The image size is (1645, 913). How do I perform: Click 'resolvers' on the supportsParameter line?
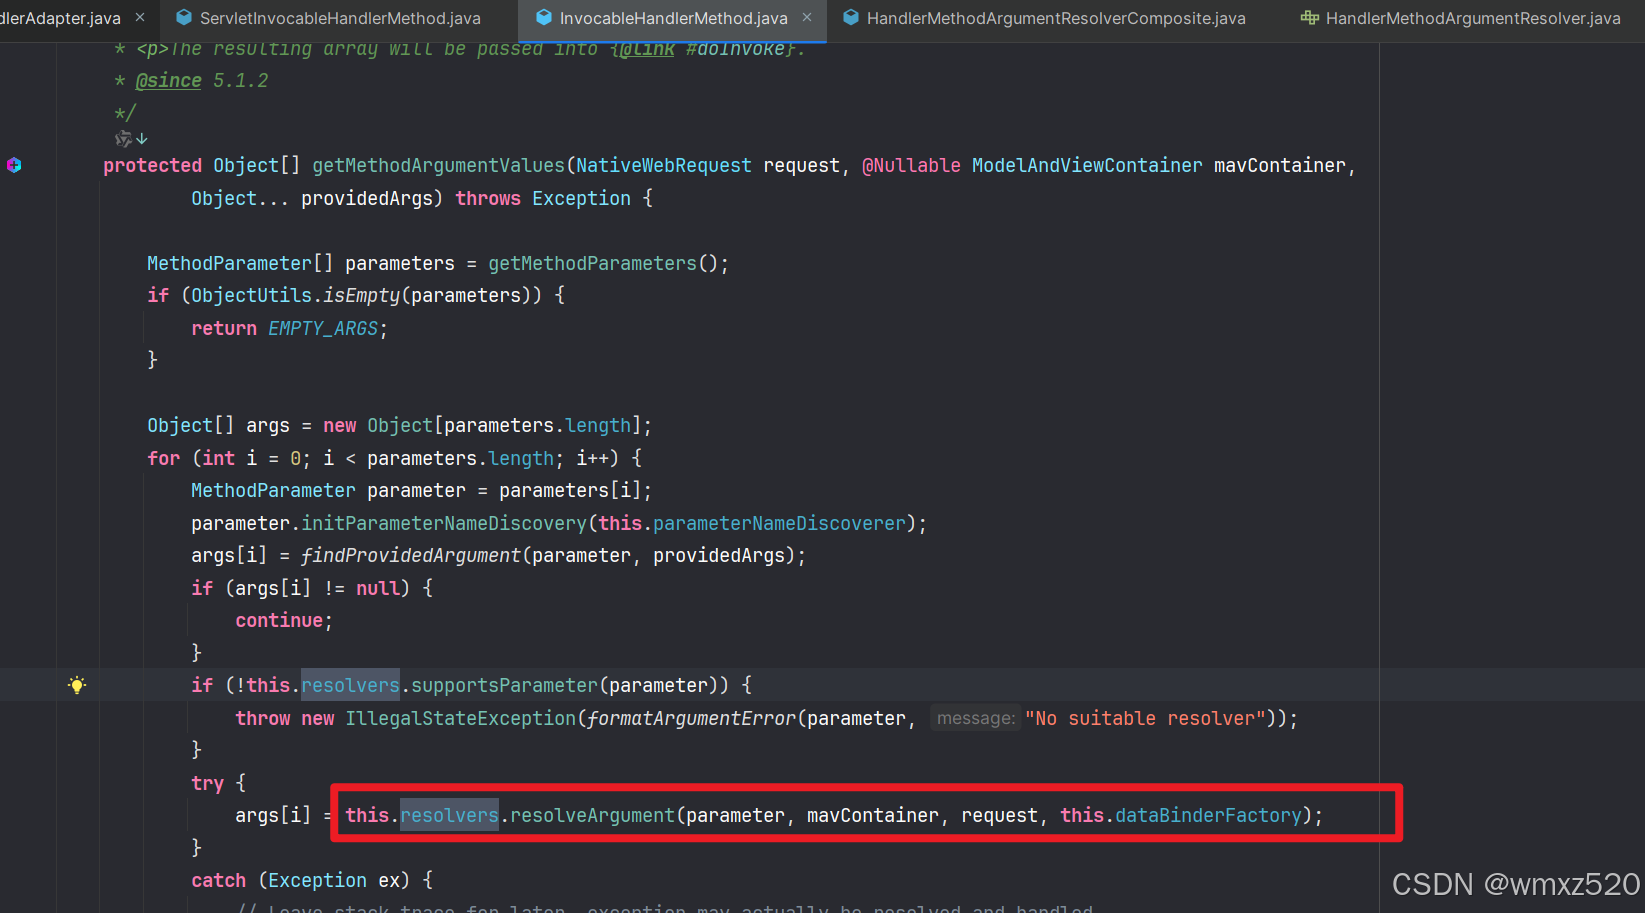(x=350, y=685)
